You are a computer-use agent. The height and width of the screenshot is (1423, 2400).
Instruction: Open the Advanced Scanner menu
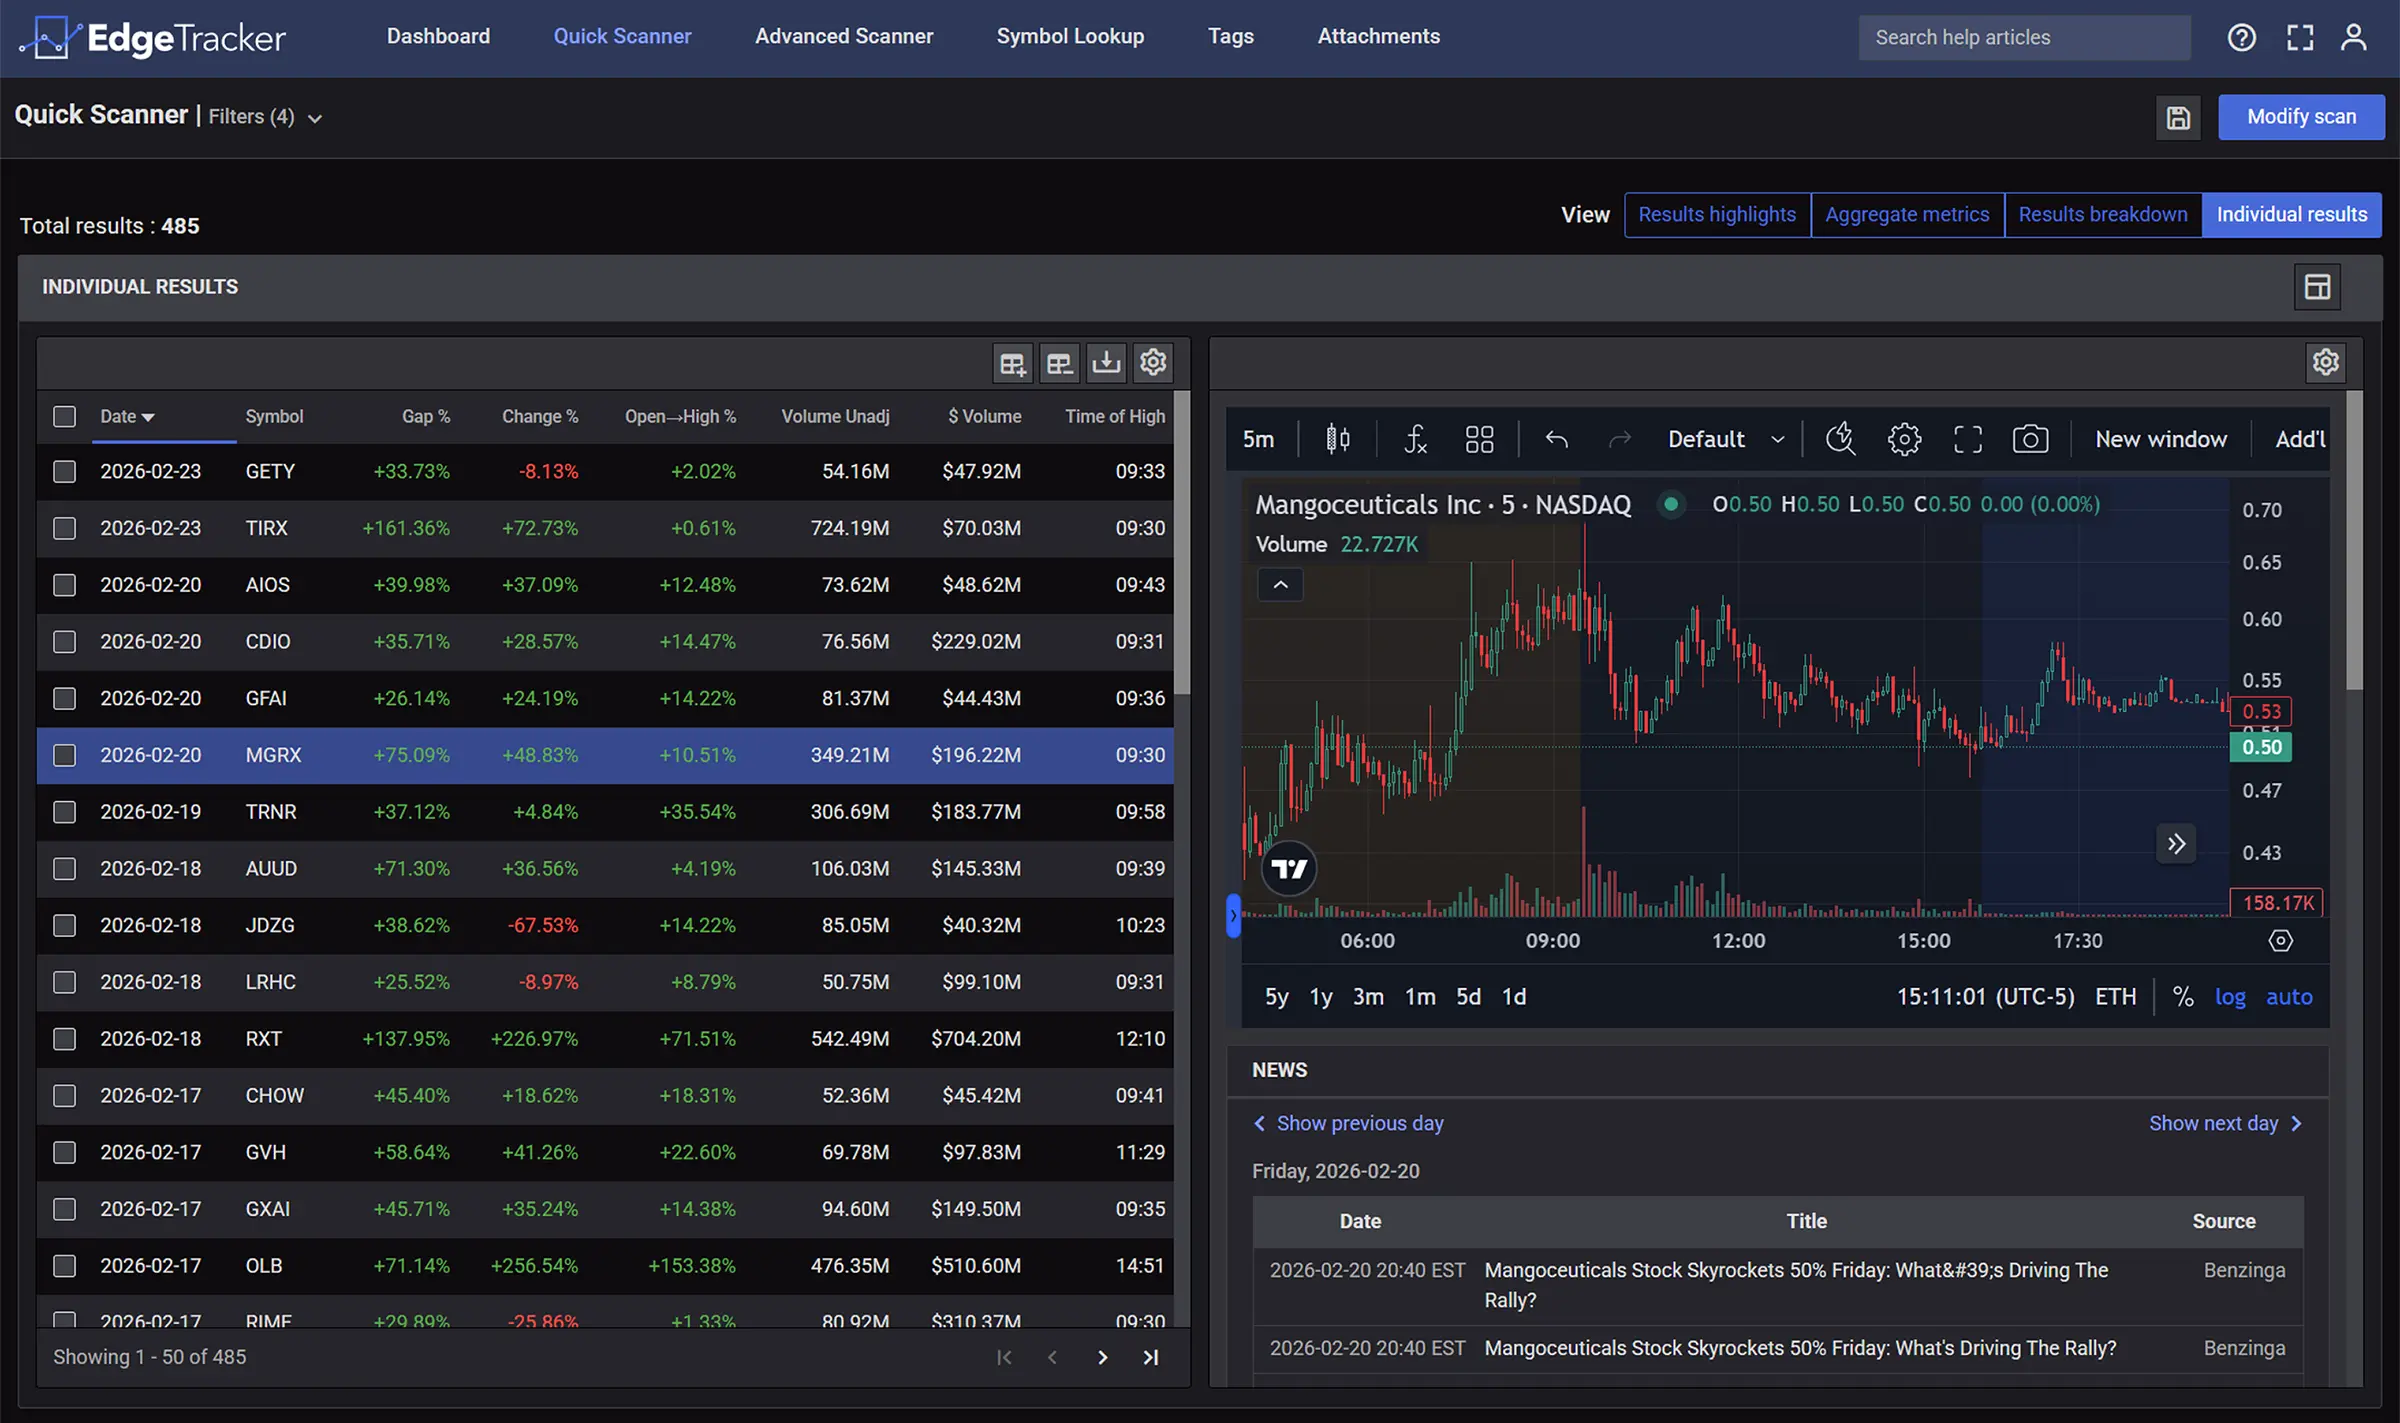coord(843,36)
